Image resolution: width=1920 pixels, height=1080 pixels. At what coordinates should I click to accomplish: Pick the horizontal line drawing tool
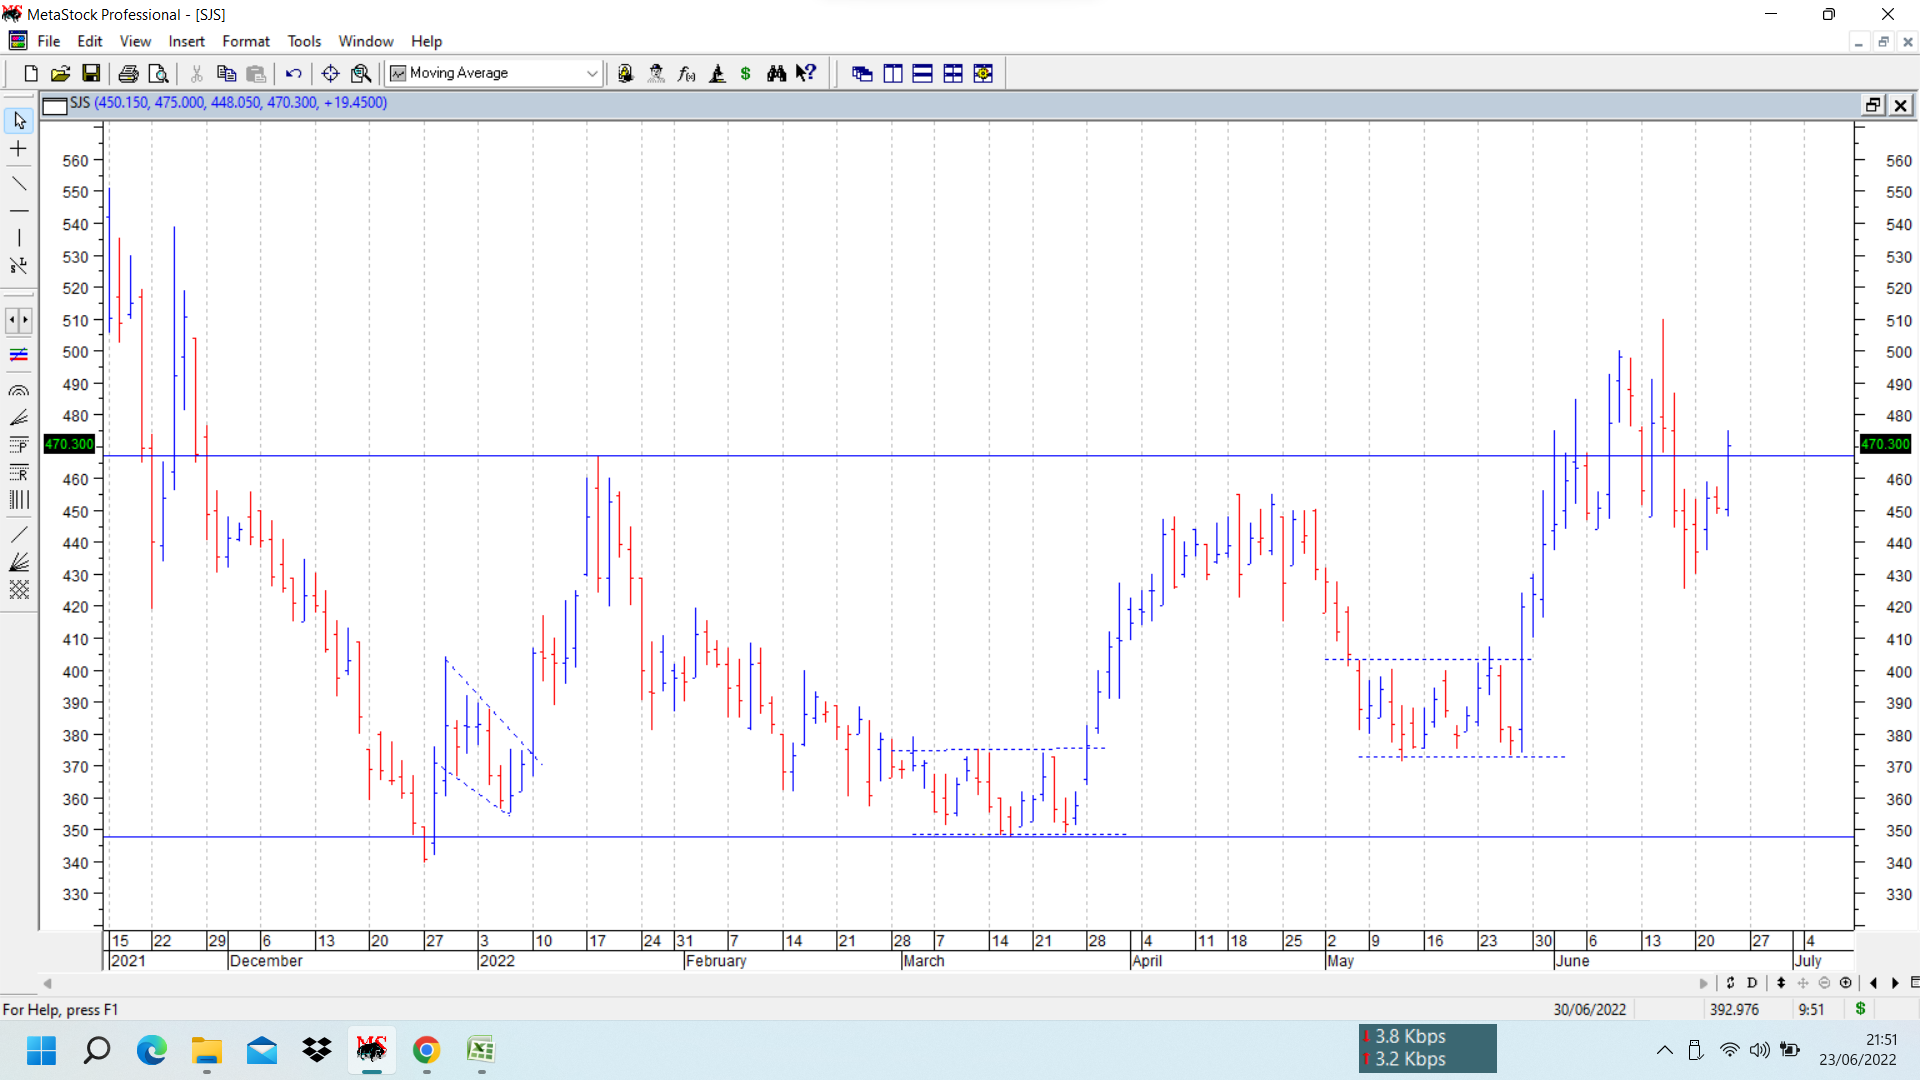(x=19, y=211)
